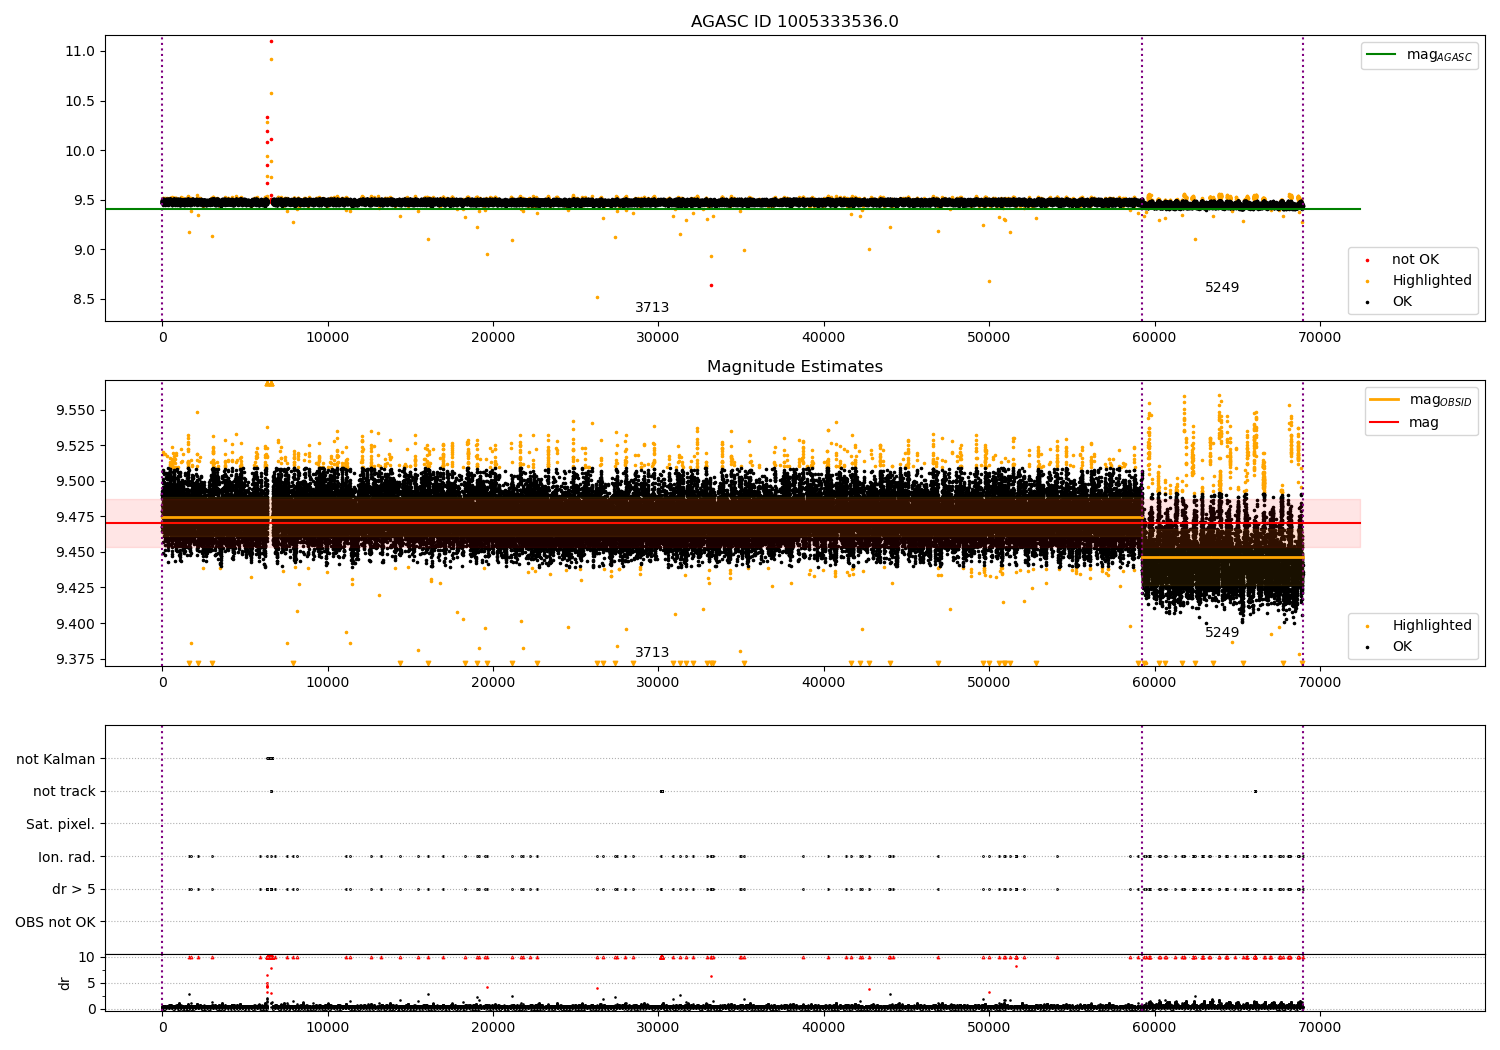This screenshot has height=1050, width=1500.
Task: Click the 30000 x-axis tick of the top plot
Action: click(658, 338)
